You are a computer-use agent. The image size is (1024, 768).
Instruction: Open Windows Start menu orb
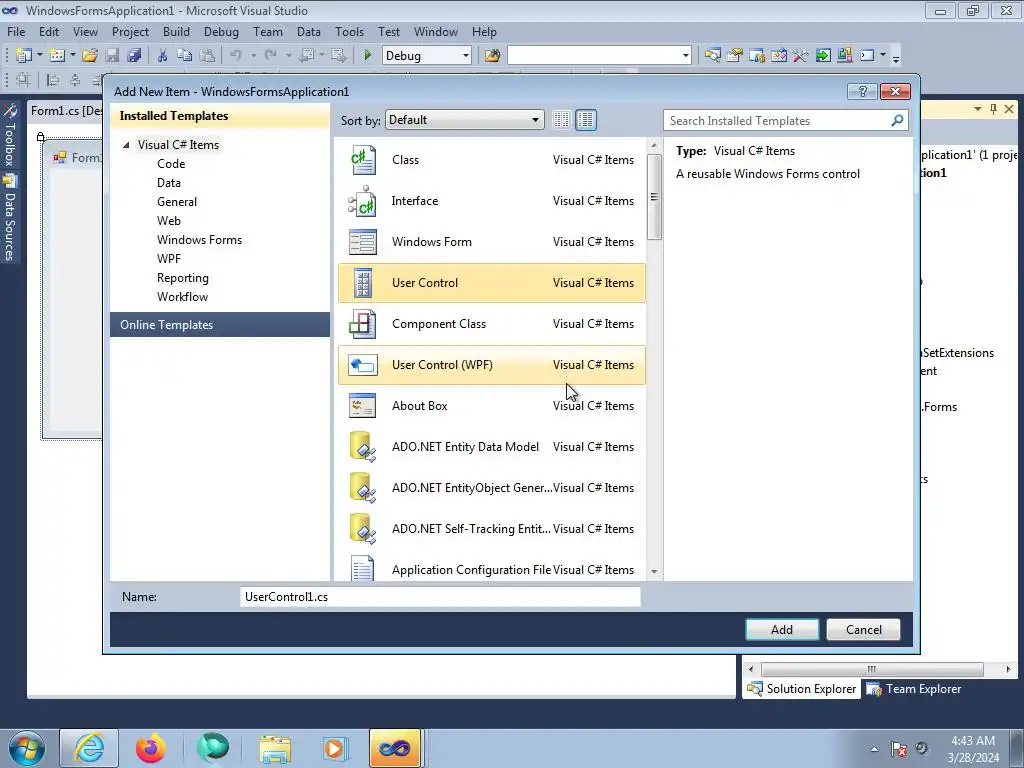pos(26,748)
